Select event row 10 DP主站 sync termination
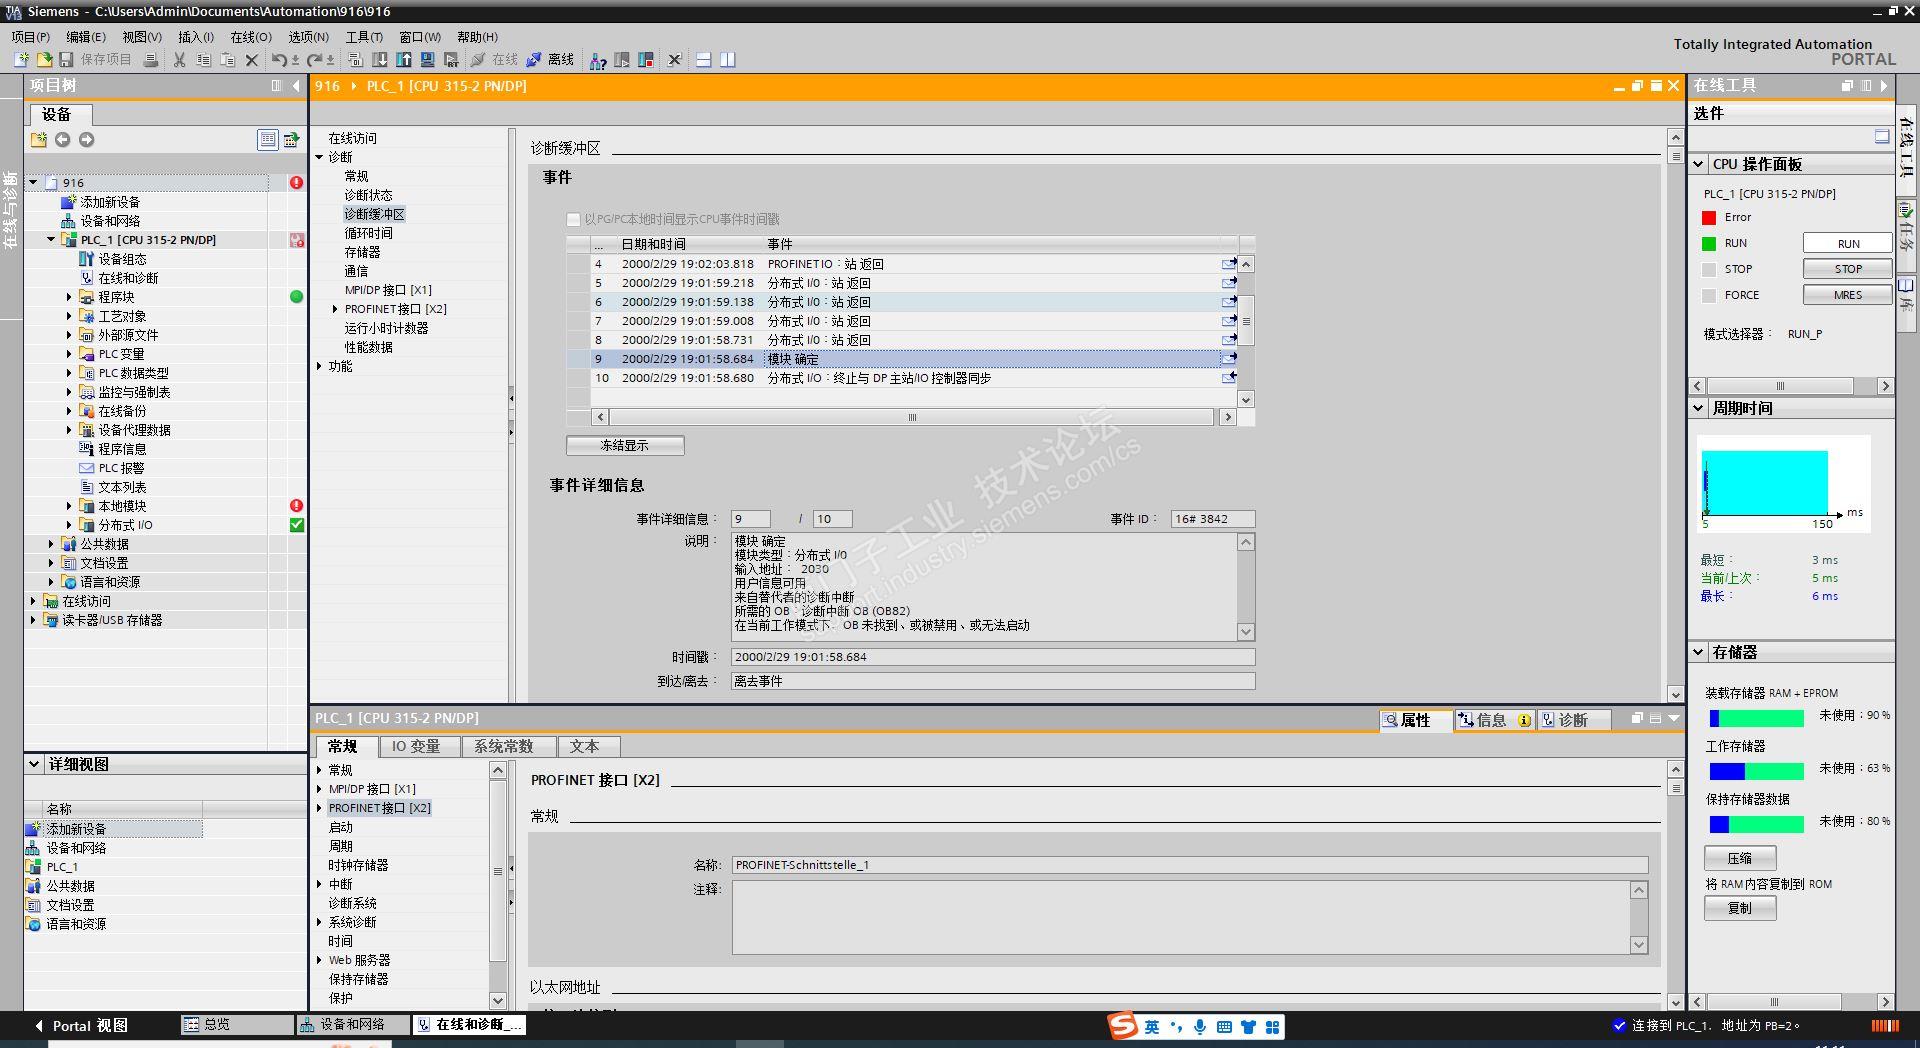 pos(902,378)
